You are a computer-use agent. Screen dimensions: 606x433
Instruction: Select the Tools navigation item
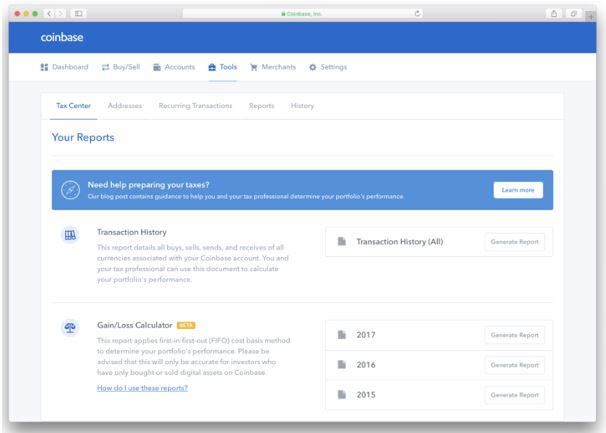pyautogui.click(x=222, y=67)
